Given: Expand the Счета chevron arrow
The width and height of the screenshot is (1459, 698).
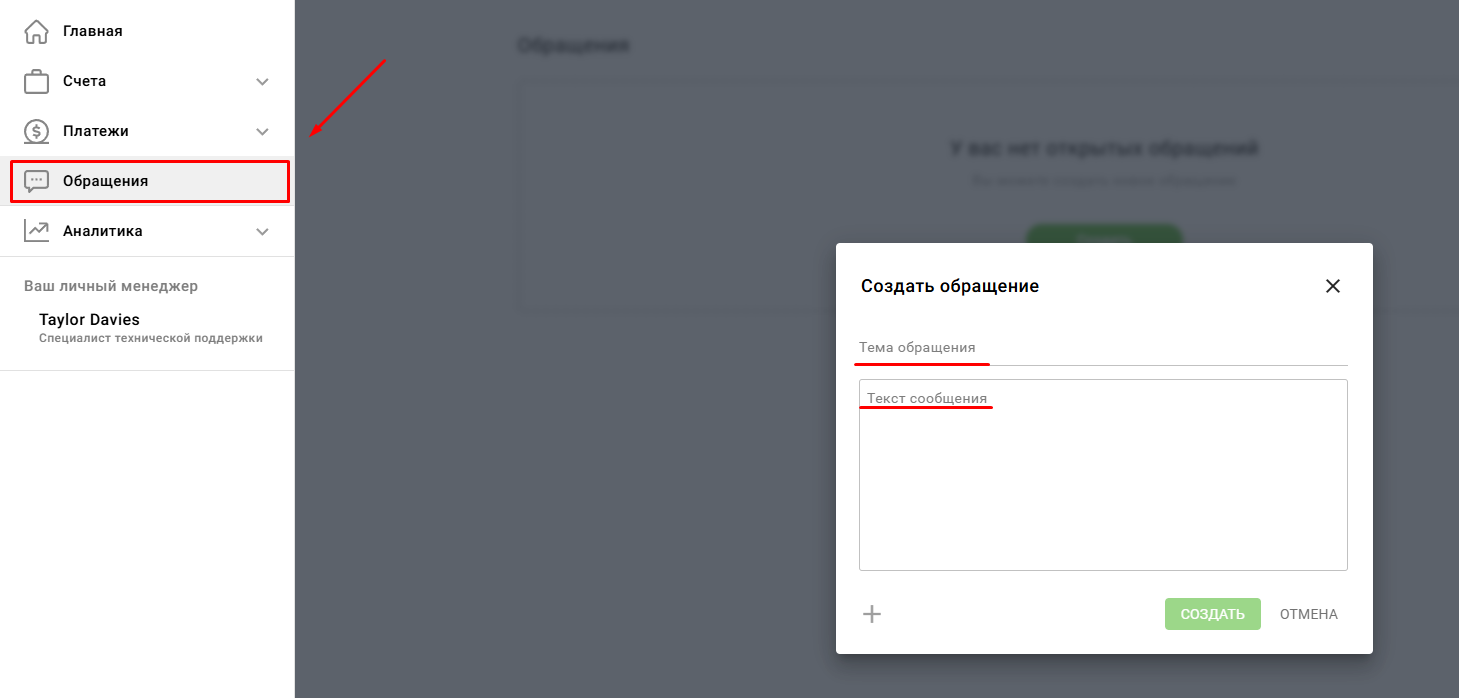Looking at the screenshot, I should (x=262, y=81).
